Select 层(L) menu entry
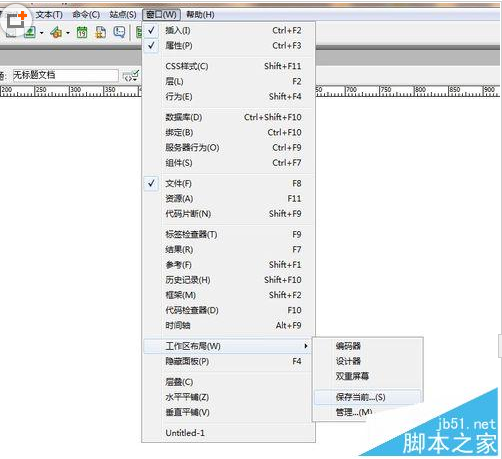 tap(229, 82)
